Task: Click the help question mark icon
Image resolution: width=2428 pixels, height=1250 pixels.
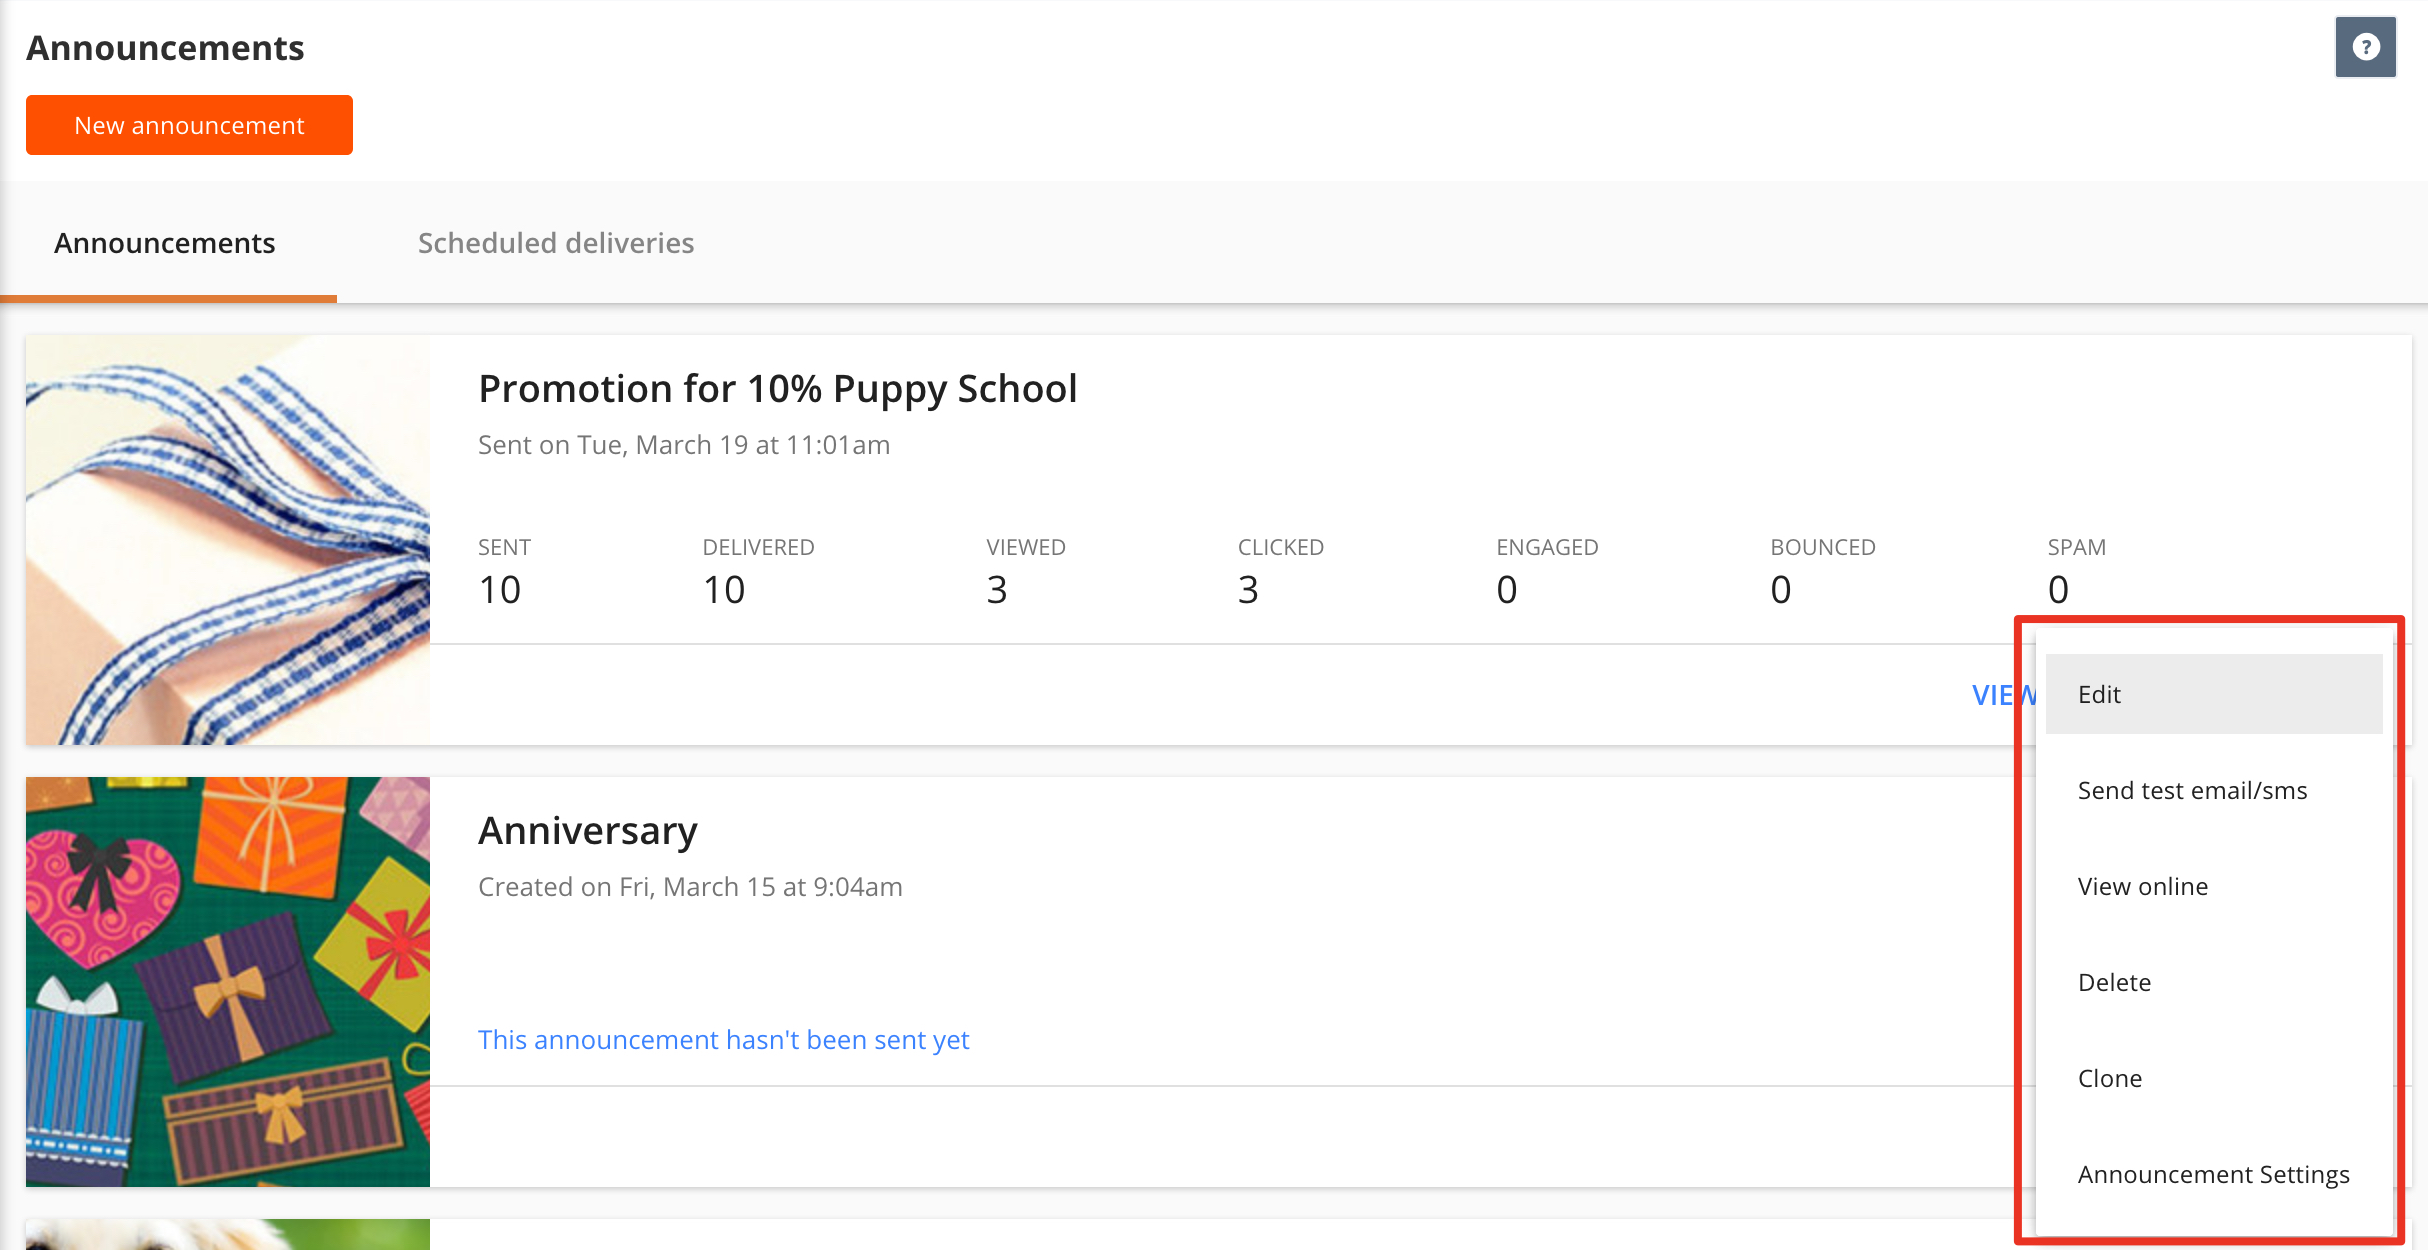Action: coord(2365,47)
